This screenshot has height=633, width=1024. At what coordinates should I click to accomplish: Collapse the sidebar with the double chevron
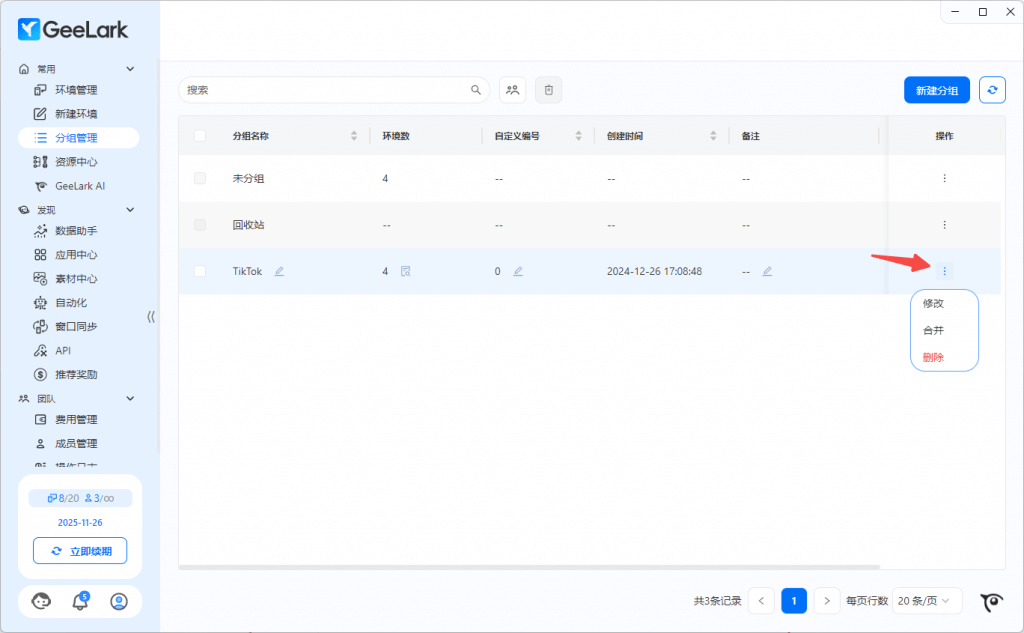click(151, 316)
